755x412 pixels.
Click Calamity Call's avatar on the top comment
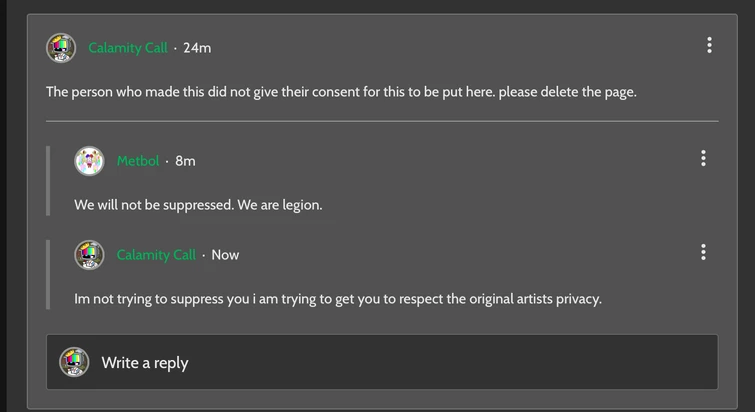pyautogui.click(x=61, y=47)
